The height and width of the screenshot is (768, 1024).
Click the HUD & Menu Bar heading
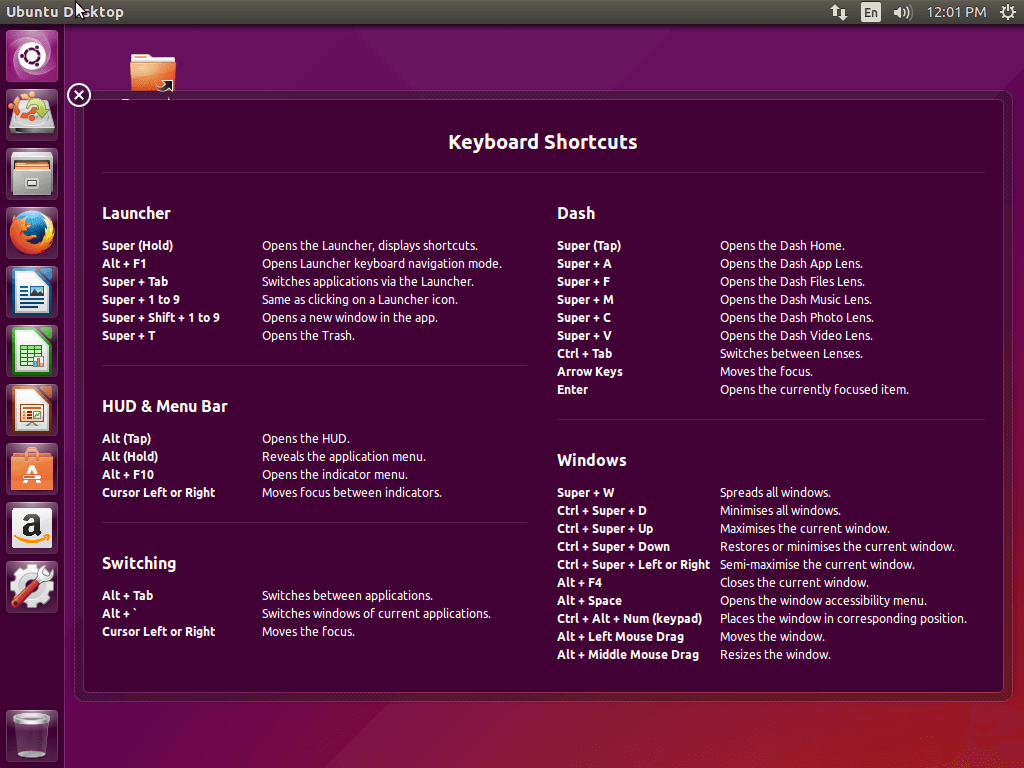[x=165, y=406]
